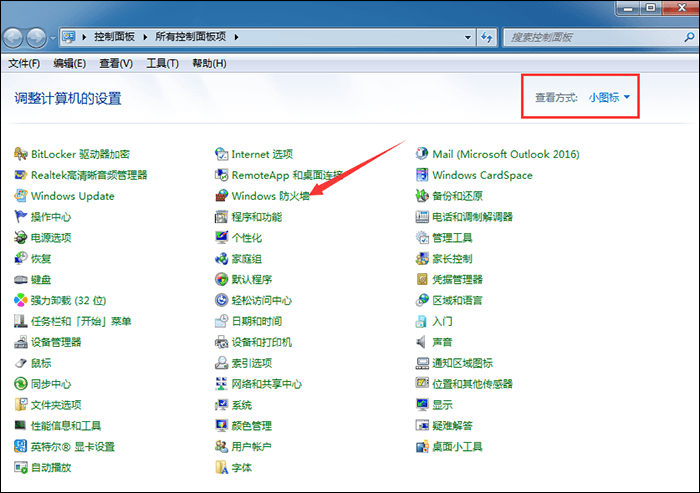
Task: Click the 程序和功能 link
Action: [x=256, y=217]
